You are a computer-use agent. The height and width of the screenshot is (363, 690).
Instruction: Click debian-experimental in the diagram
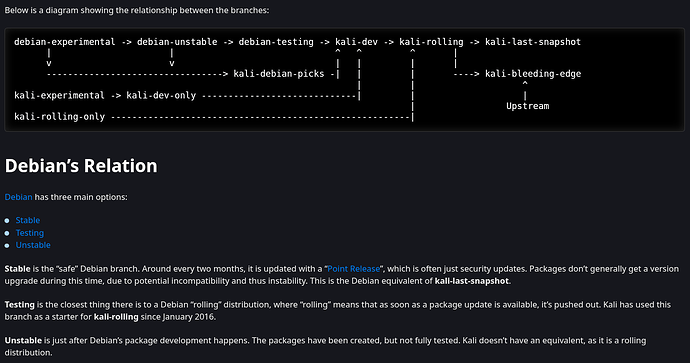[x=65, y=42]
